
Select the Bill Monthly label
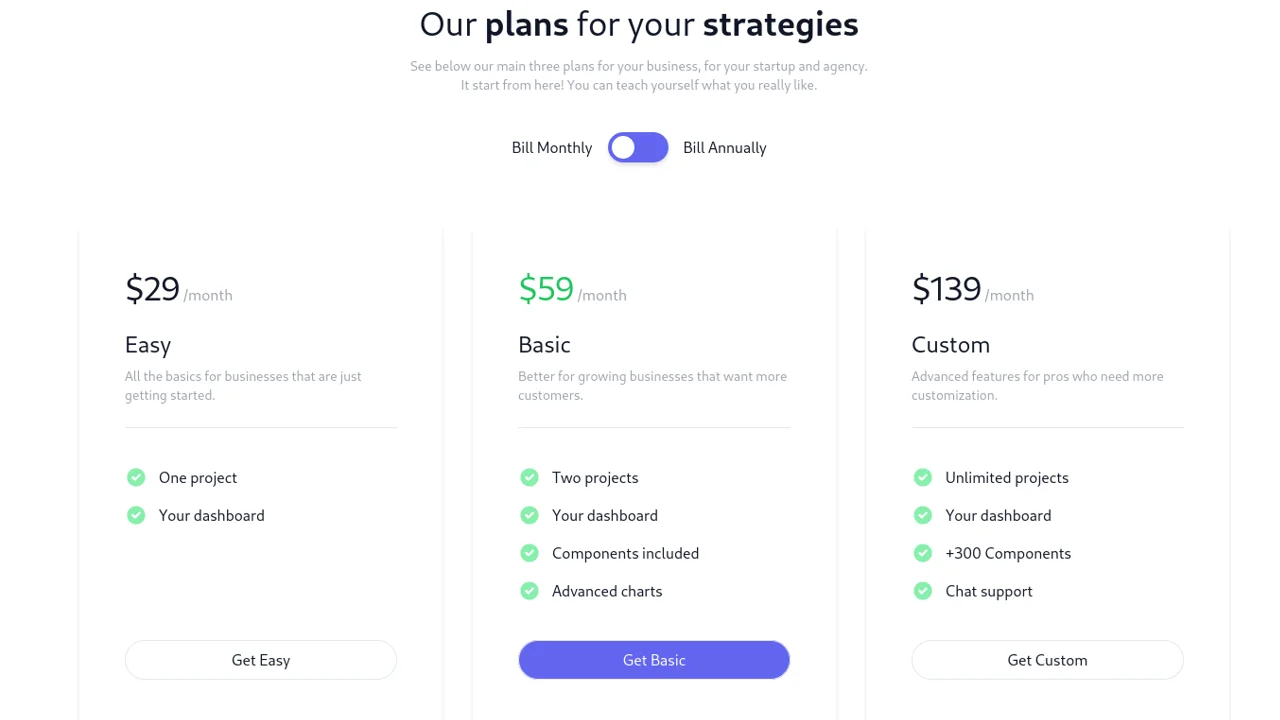click(x=551, y=147)
